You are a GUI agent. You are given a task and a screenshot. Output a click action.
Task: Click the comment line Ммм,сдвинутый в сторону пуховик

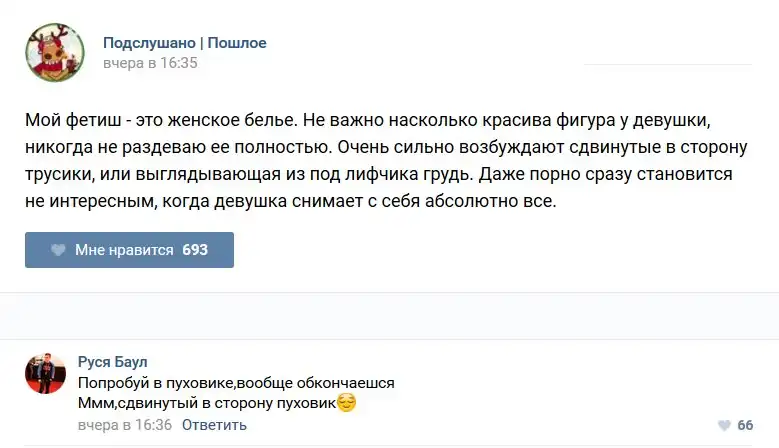206,404
